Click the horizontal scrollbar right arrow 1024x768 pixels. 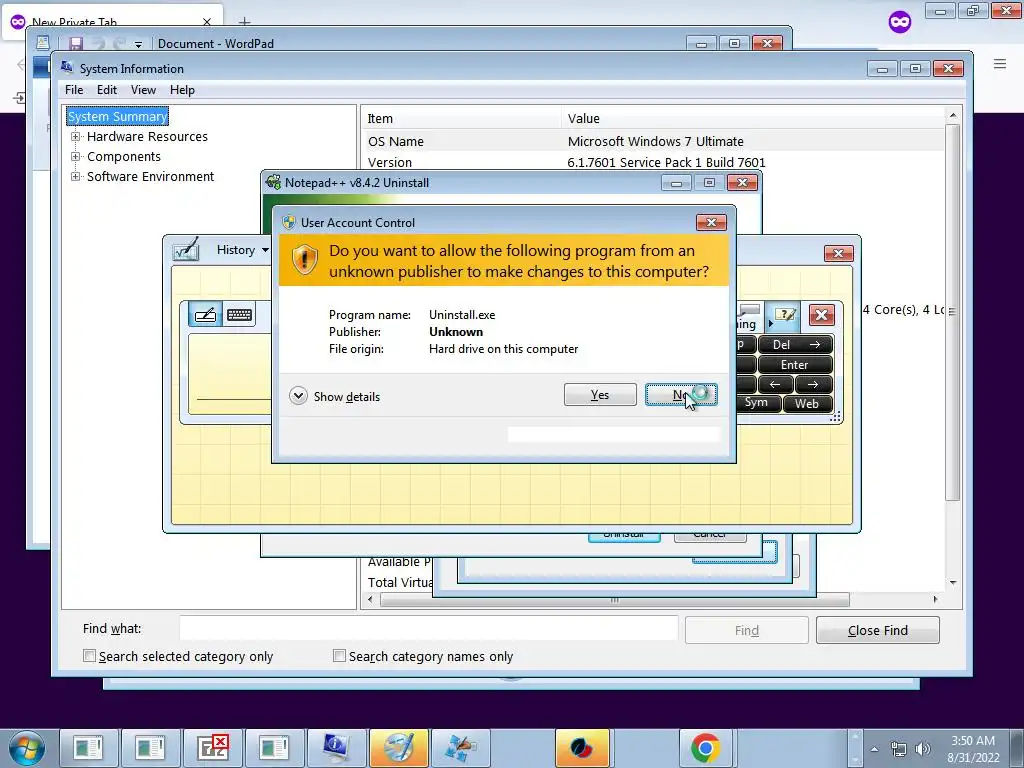(935, 599)
